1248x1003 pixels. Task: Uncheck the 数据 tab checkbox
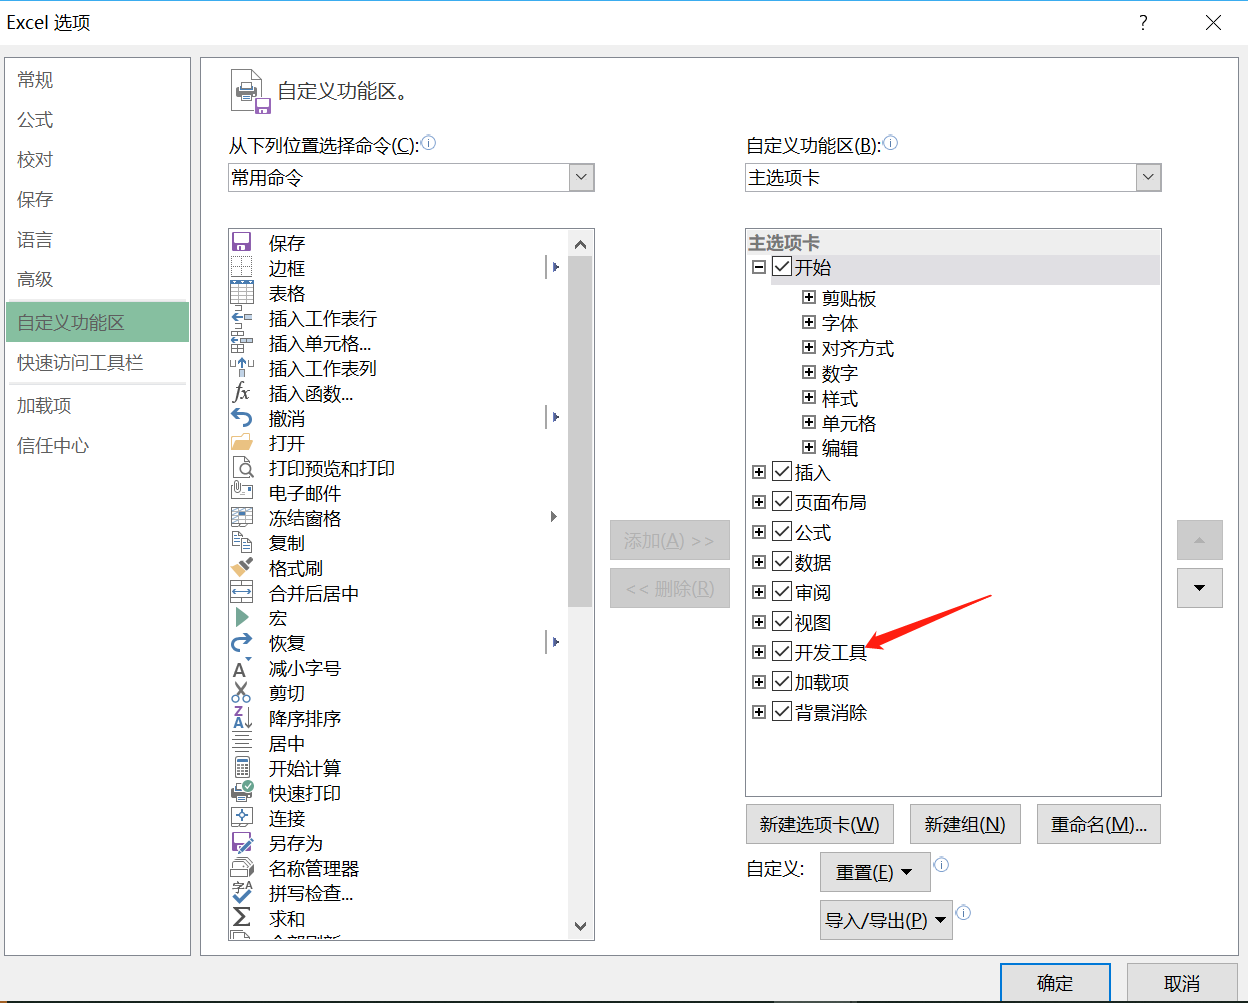(x=782, y=562)
